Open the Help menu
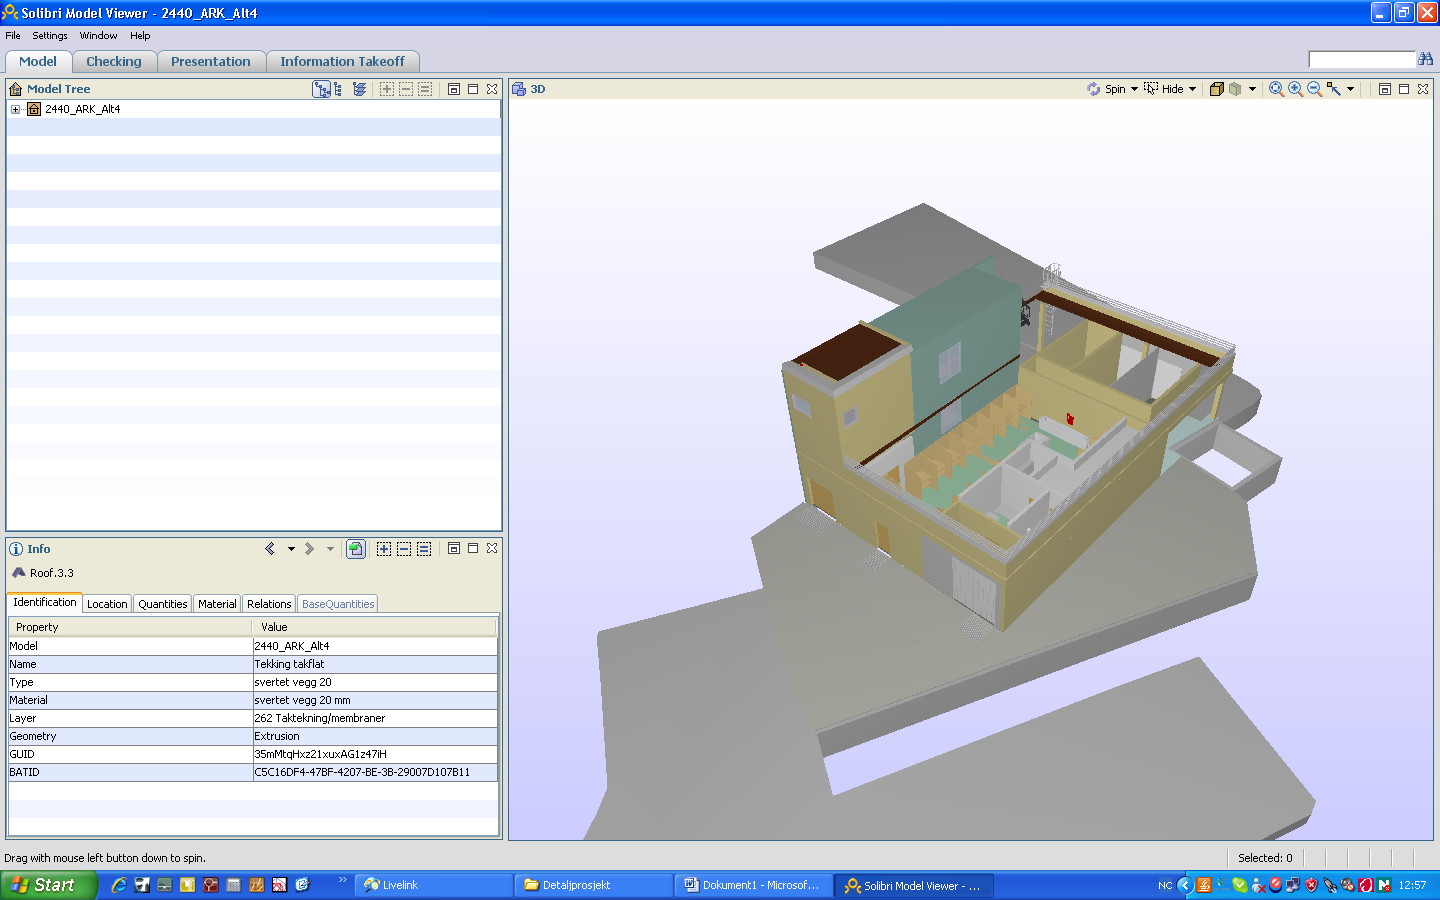1440x900 pixels. pyautogui.click(x=140, y=35)
